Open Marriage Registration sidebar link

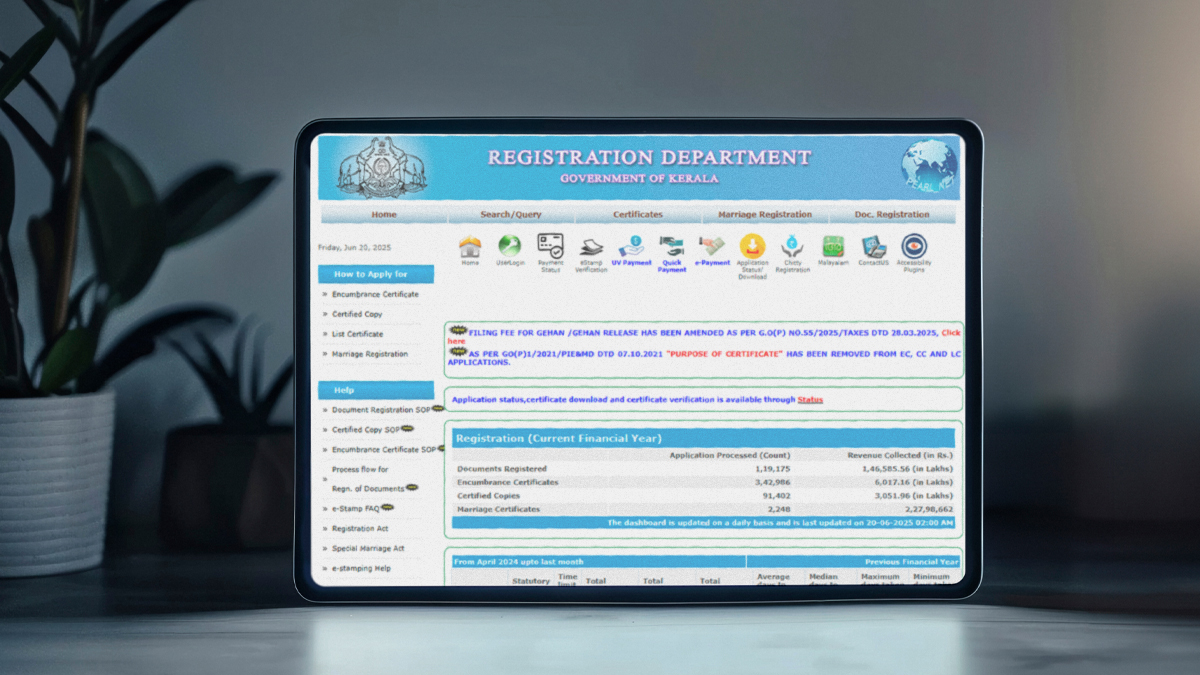[370, 355]
